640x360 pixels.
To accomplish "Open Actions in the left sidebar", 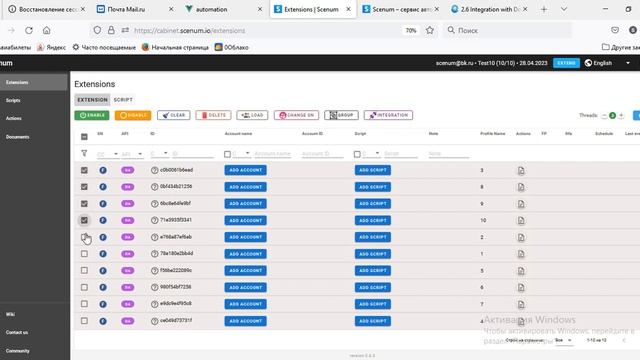I will (13, 118).
